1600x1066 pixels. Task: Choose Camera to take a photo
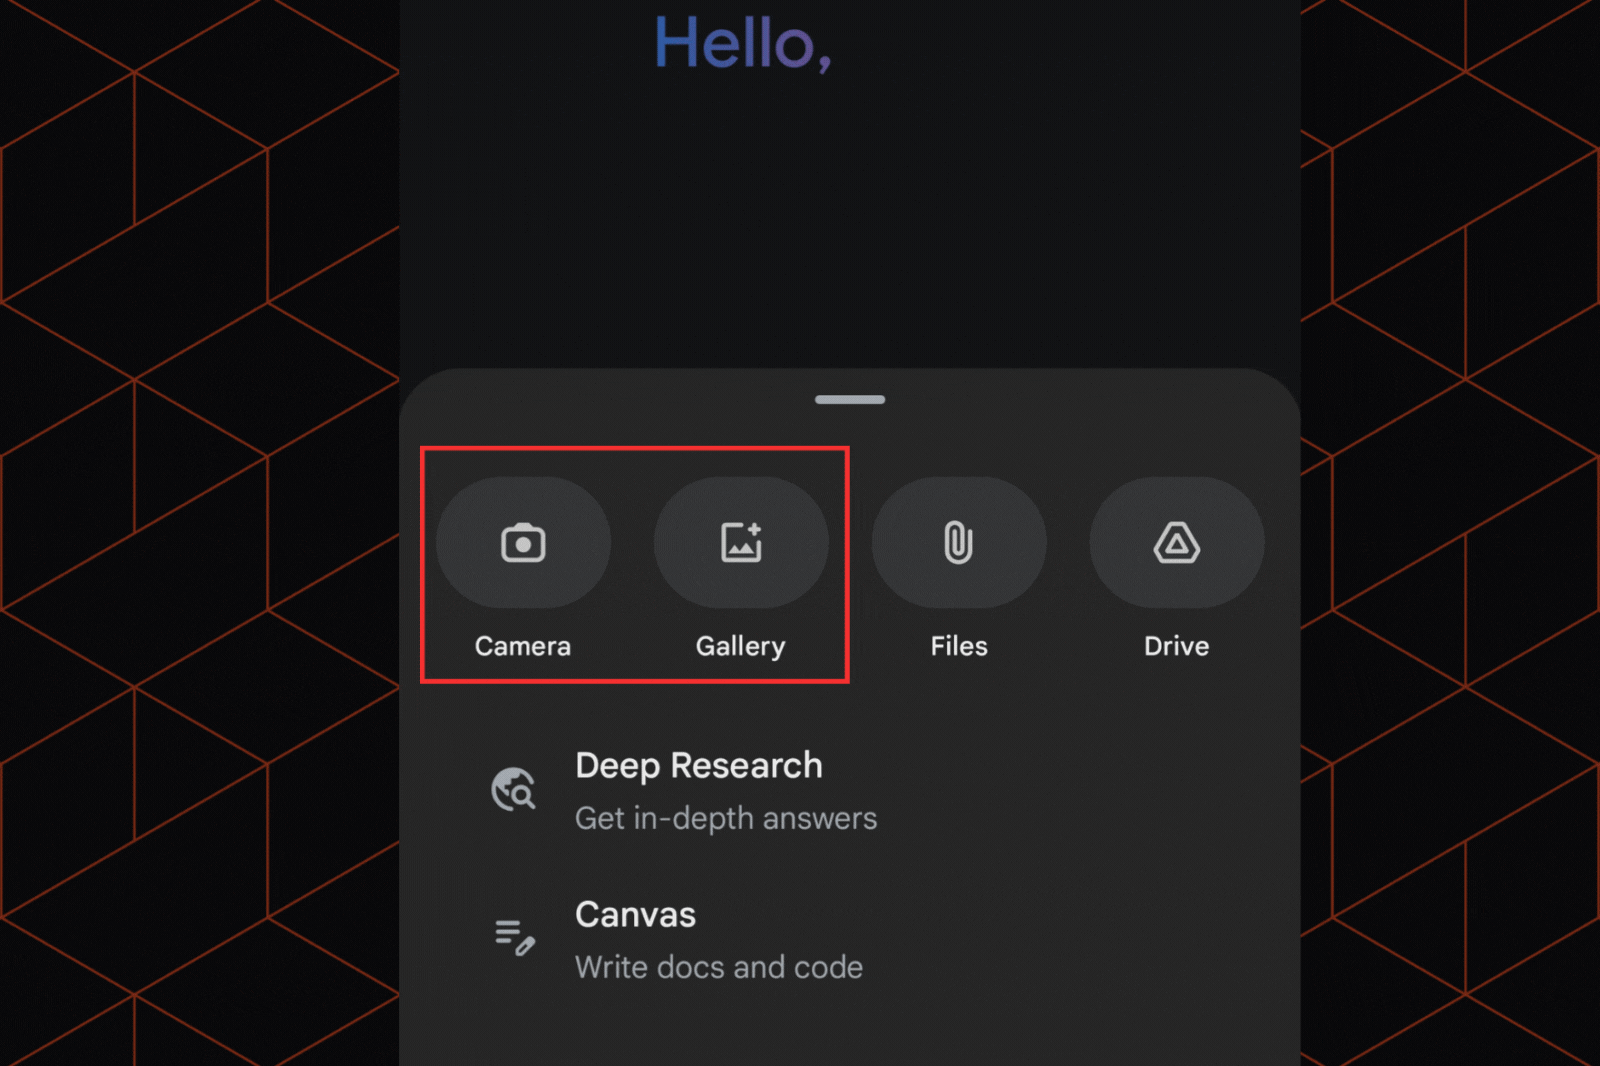(522, 541)
